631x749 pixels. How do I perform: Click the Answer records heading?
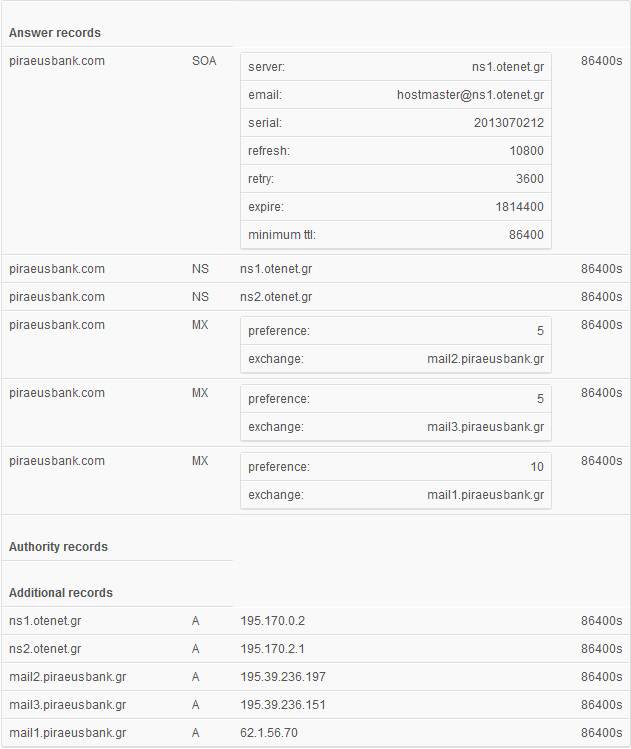(x=55, y=33)
